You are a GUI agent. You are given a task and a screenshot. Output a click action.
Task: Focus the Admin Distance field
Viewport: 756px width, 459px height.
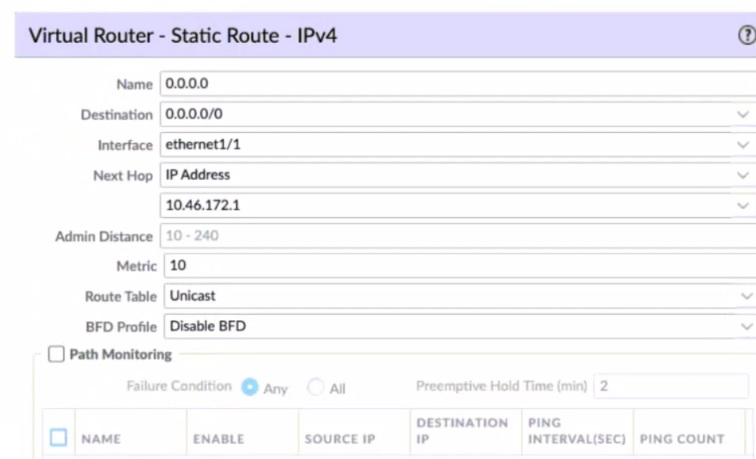point(450,236)
